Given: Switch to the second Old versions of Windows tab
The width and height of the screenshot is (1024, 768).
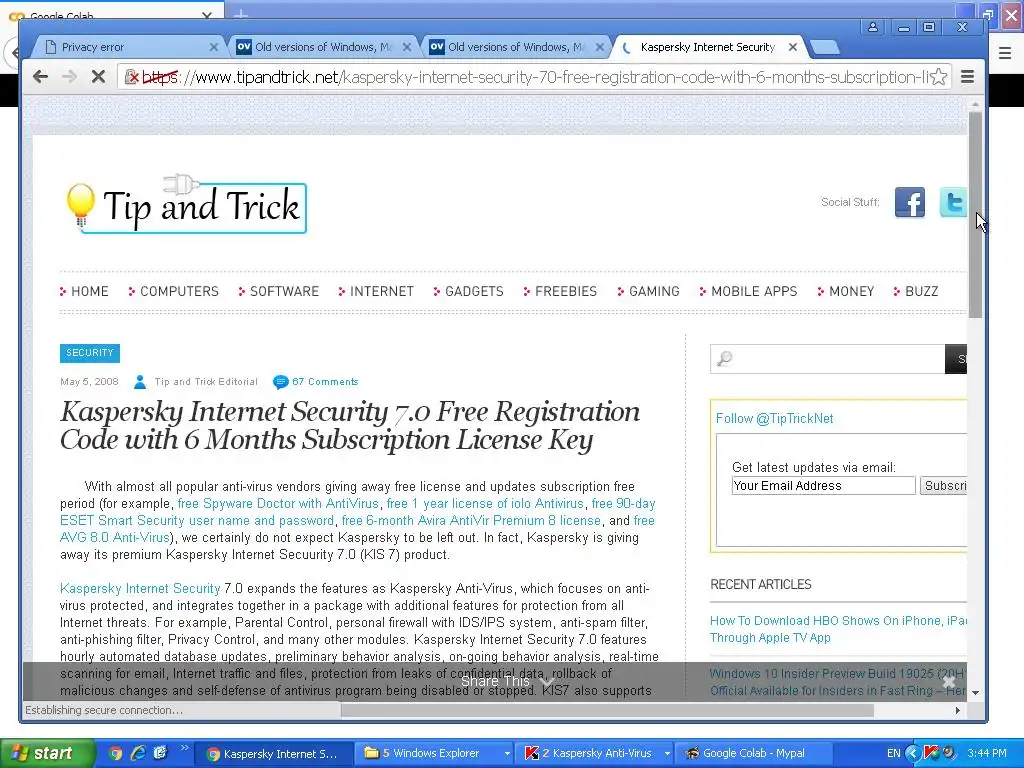Looking at the screenshot, I should [516, 47].
